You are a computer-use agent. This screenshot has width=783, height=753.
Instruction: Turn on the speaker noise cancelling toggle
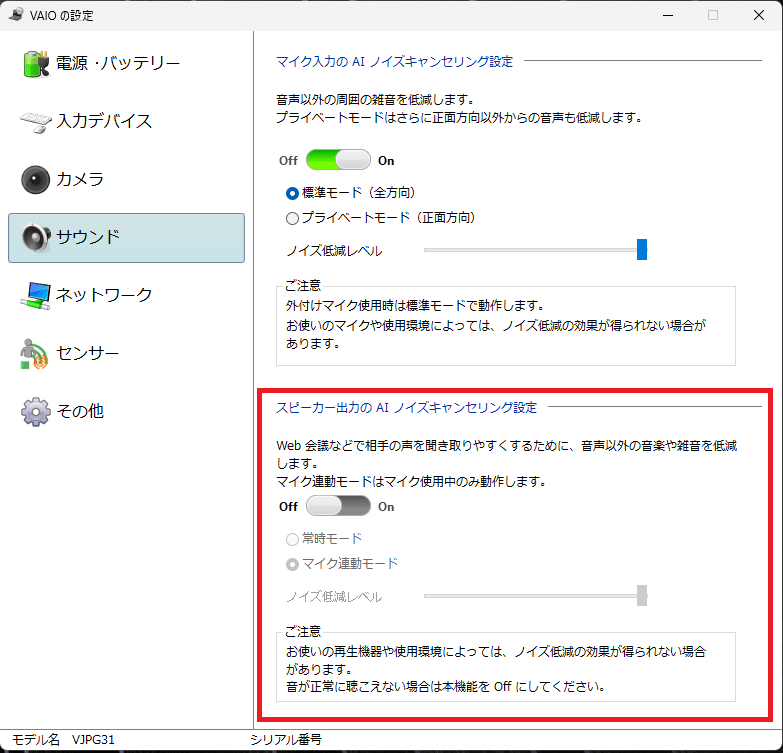[338, 506]
